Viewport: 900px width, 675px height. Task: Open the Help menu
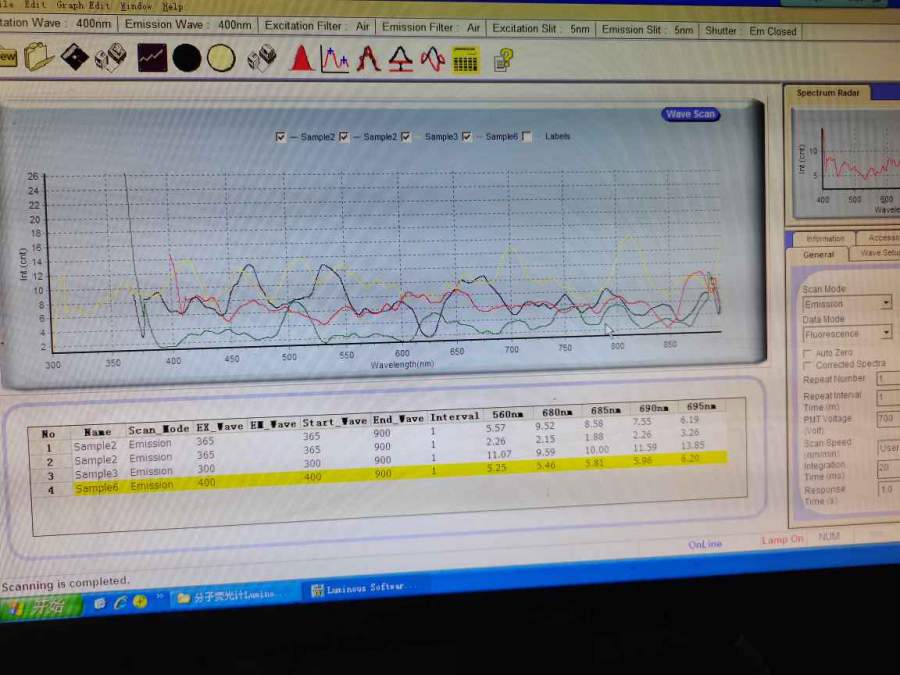[172, 6]
